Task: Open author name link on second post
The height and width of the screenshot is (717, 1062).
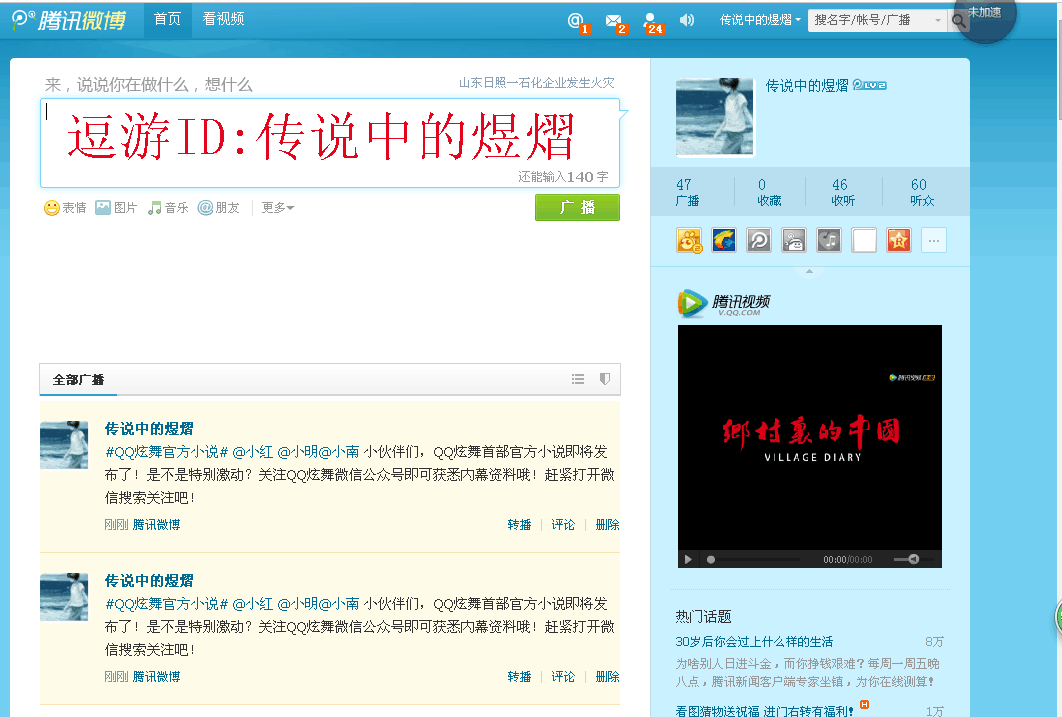Action: (149, 580)
